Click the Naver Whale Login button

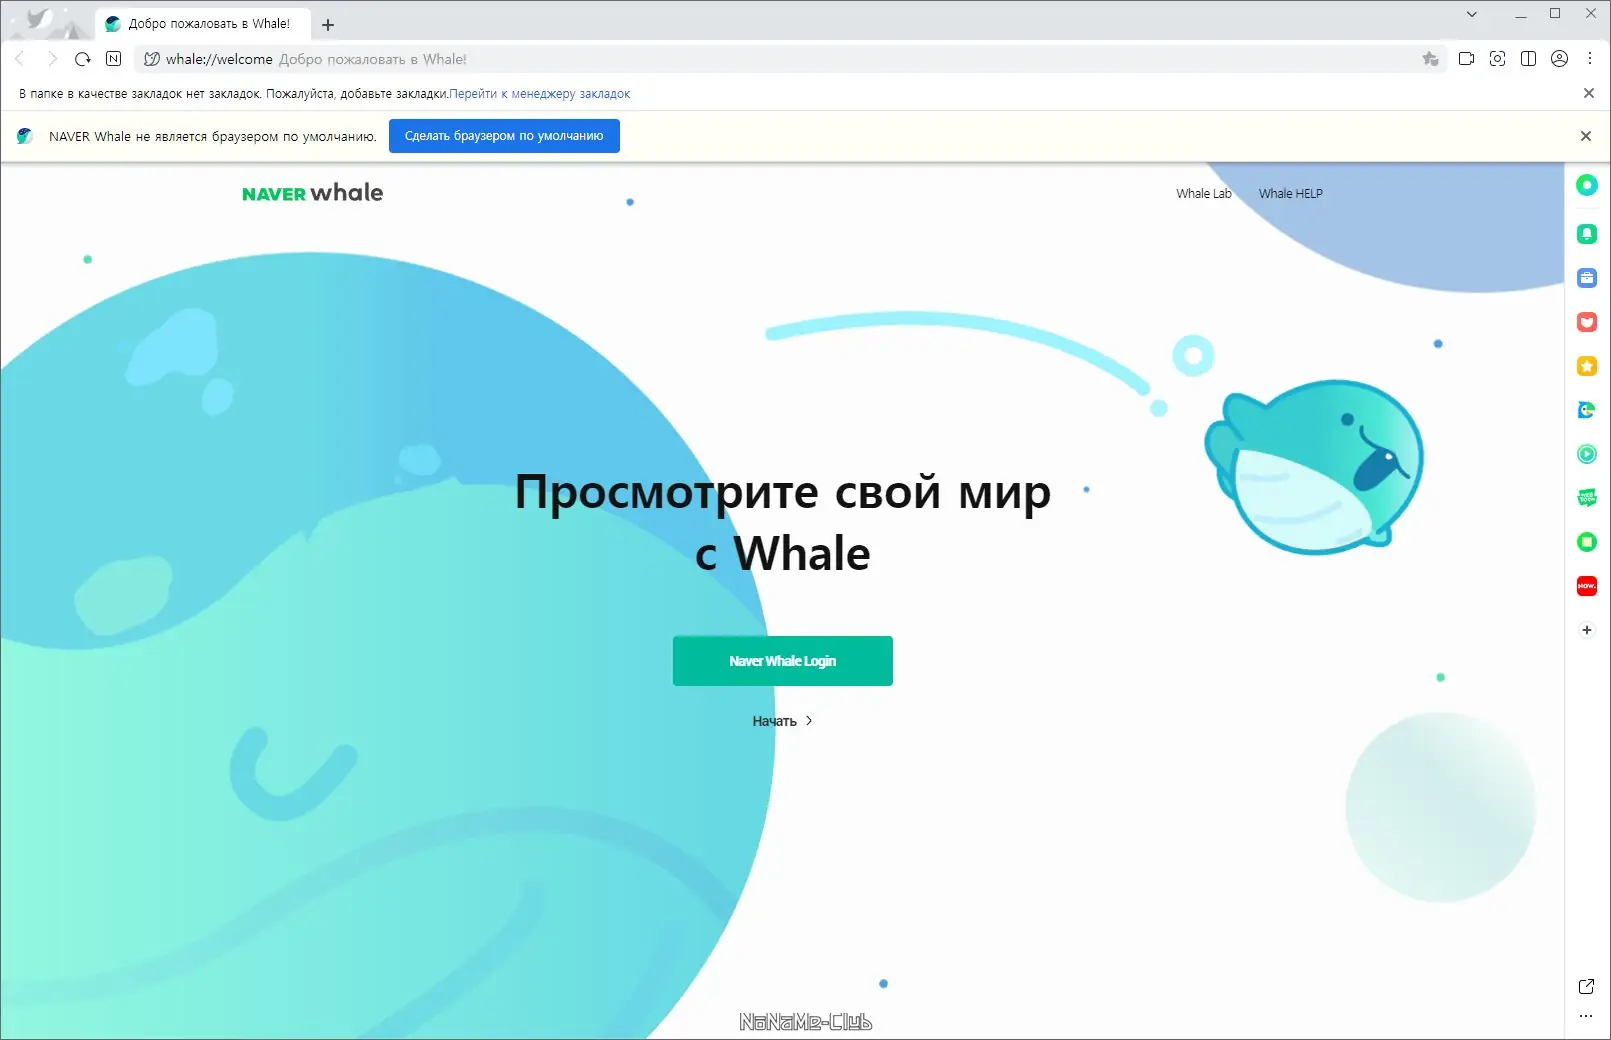click(x=783, y=661)
